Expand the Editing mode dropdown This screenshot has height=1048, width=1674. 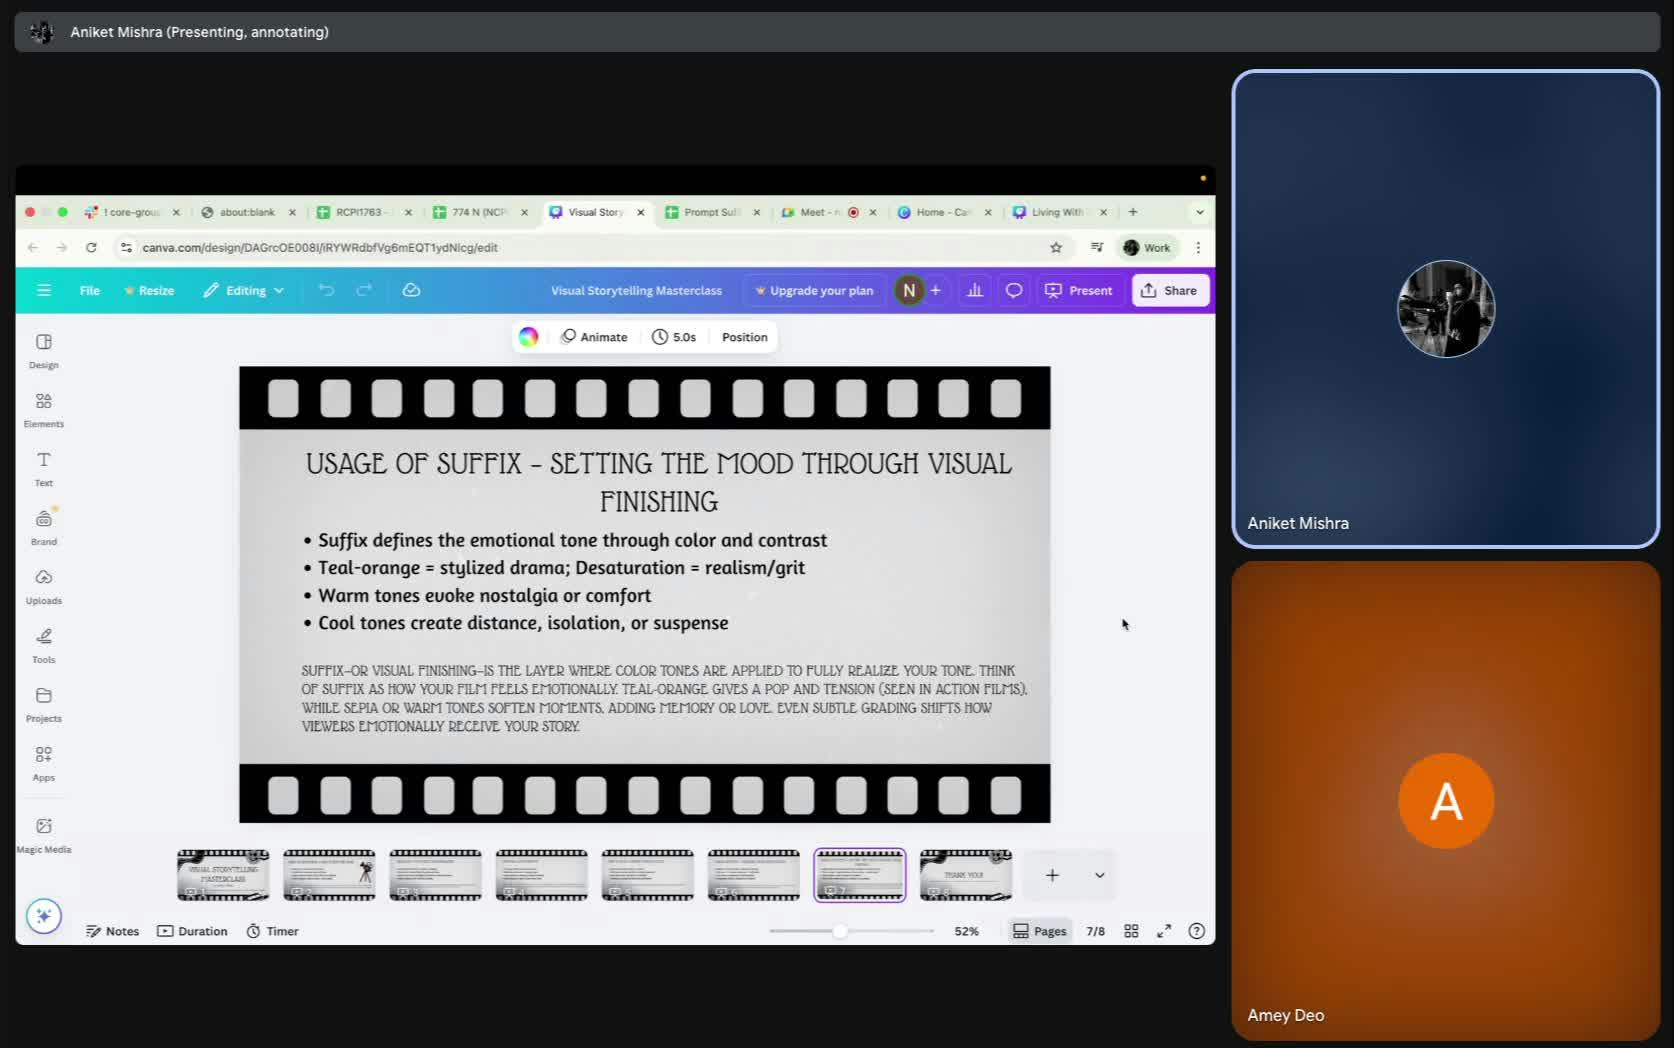coord(244,290)
